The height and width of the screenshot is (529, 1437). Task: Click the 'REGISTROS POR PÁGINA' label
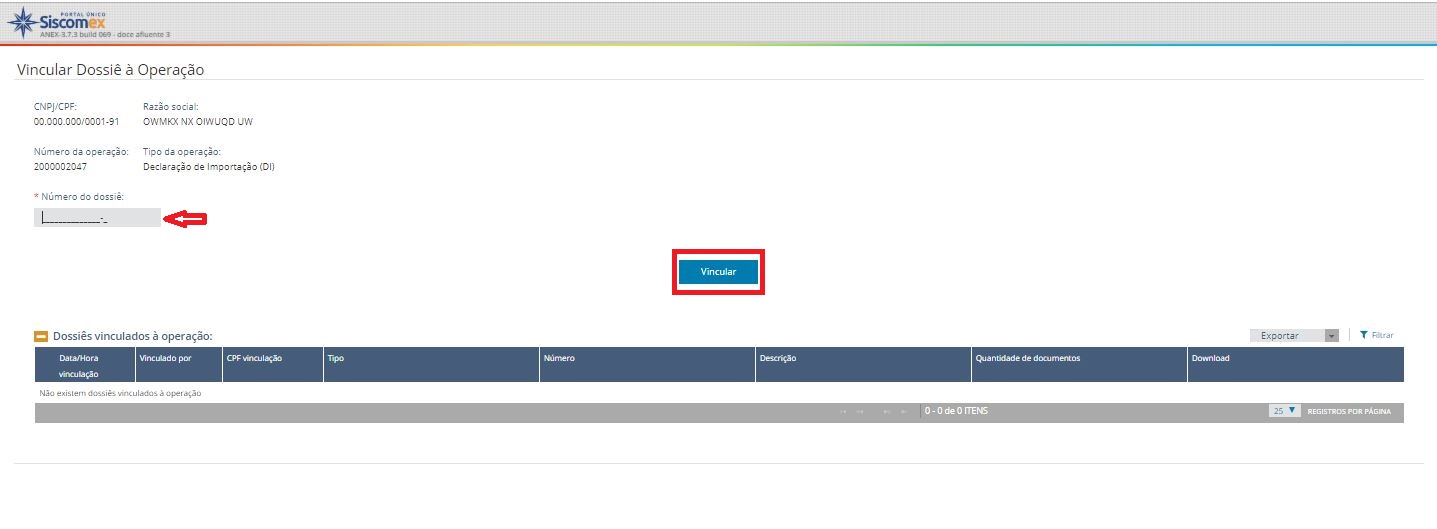[1349, 411]
